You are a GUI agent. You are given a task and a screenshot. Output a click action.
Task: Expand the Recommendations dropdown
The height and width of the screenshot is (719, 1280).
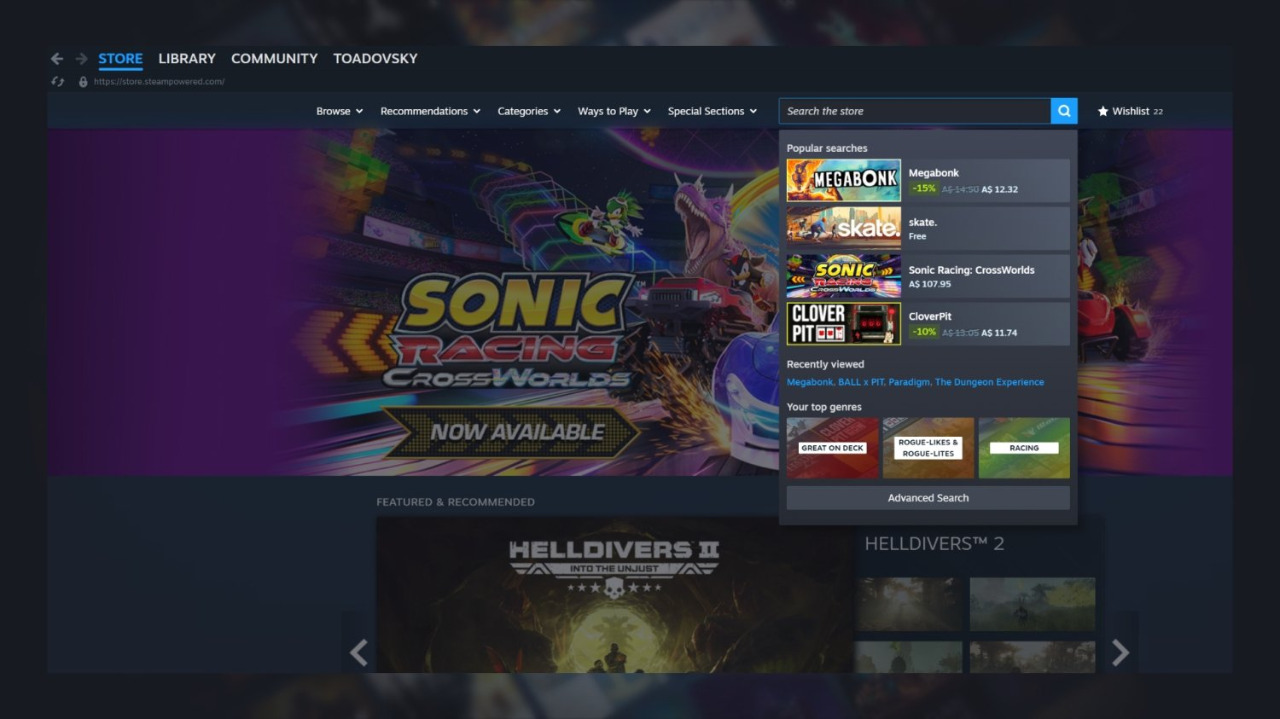coord(430,111)
